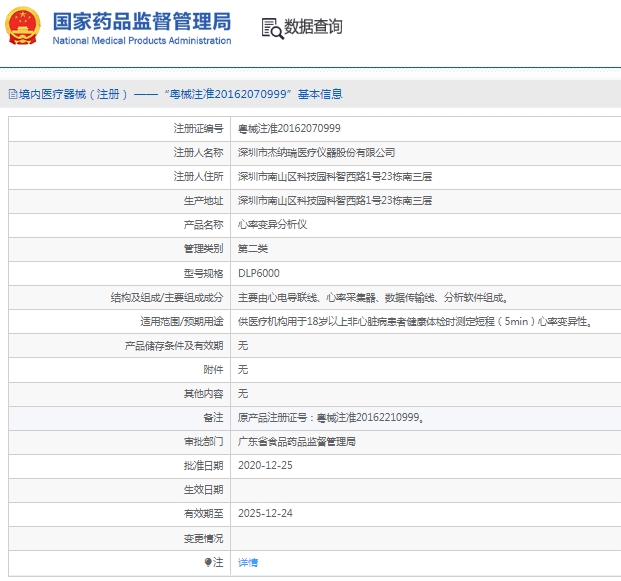Click the 备注 label
This screenshot has width=621, height=581.
click(x=213, y=417)
